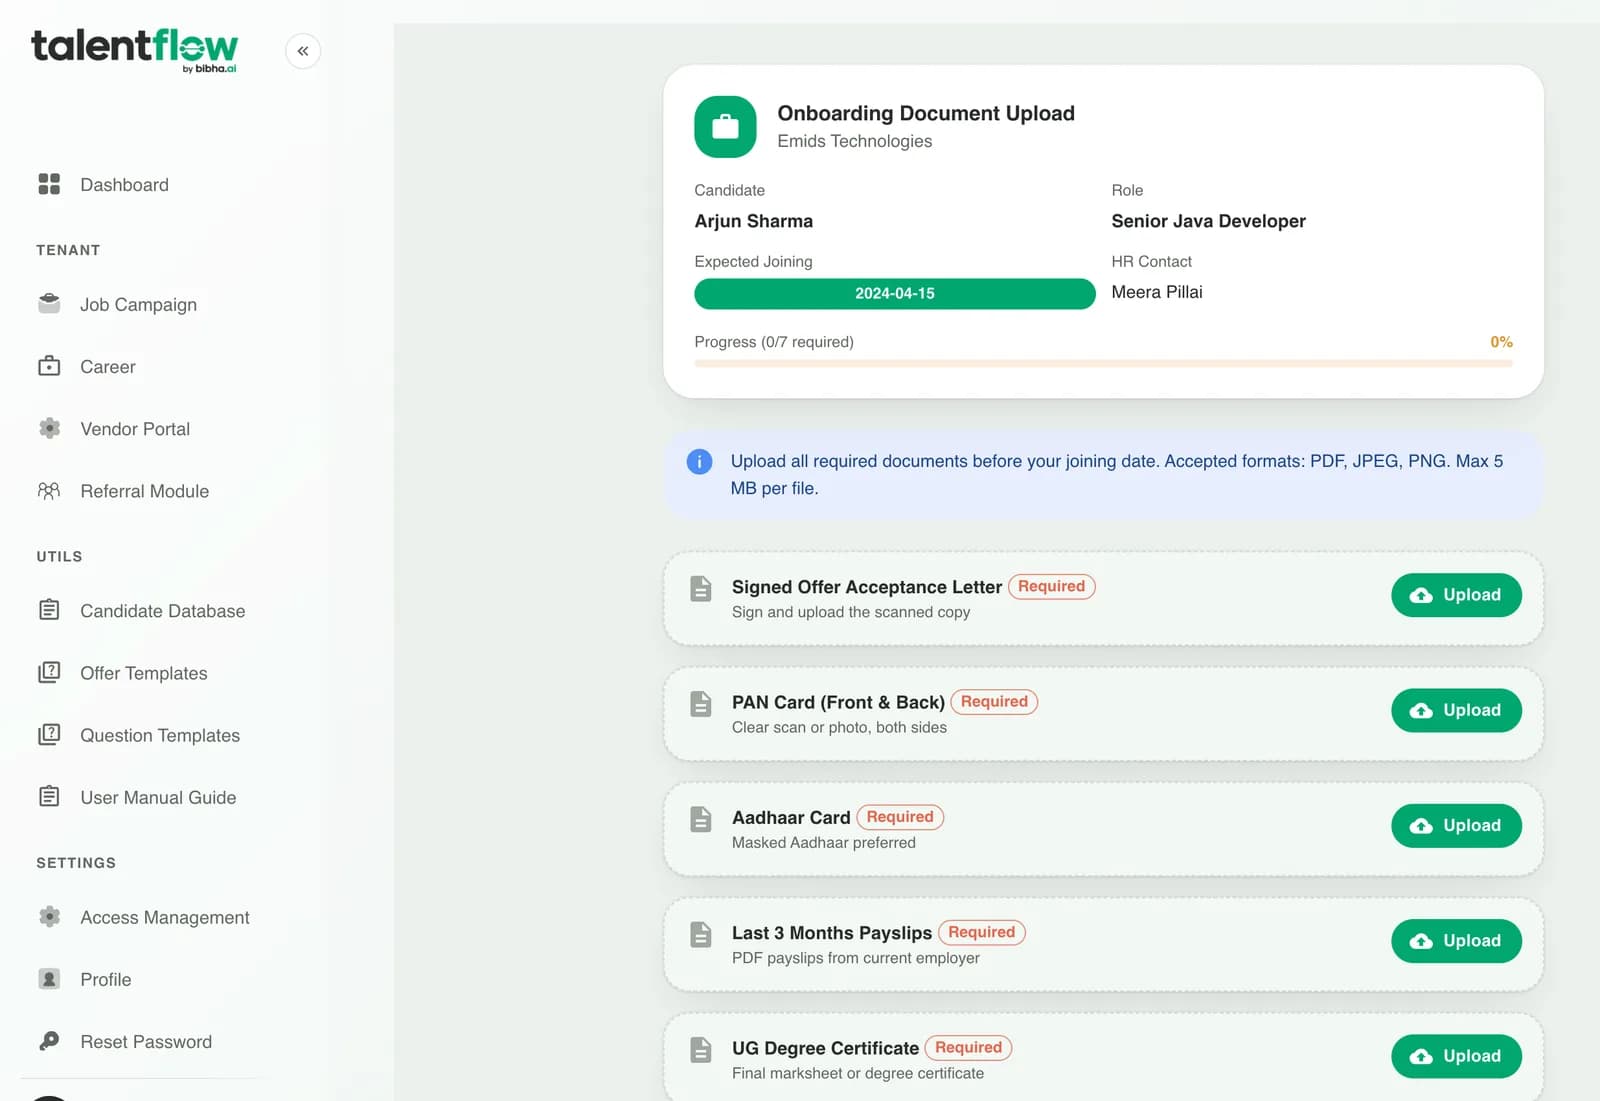Upload the Aadhaar Card

click(1456, 825)
